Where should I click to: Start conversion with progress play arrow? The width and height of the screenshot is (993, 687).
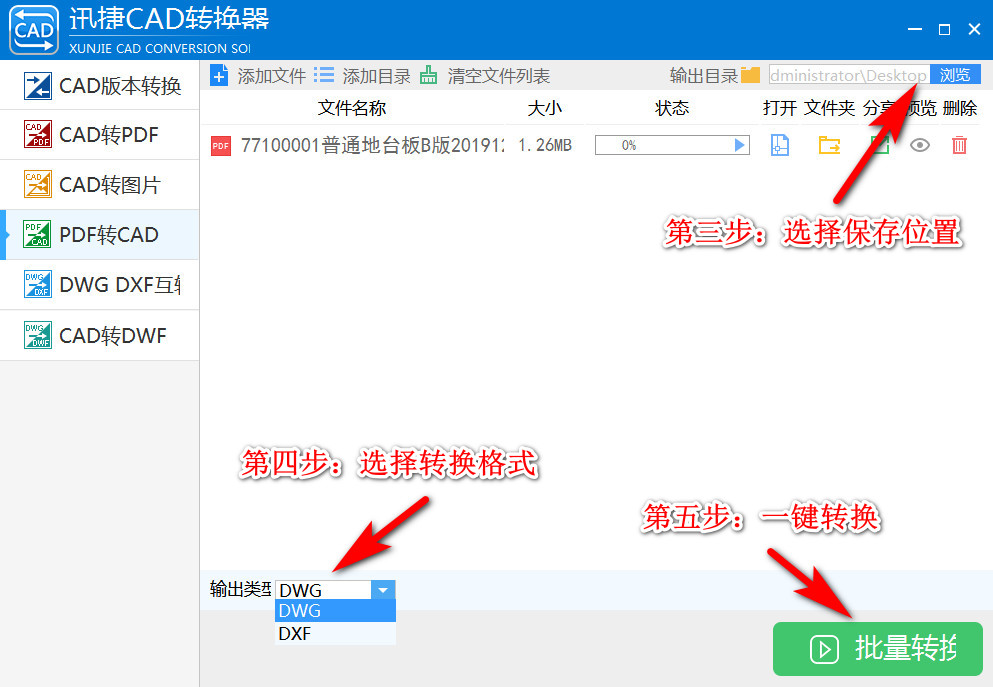click(739, 145)
